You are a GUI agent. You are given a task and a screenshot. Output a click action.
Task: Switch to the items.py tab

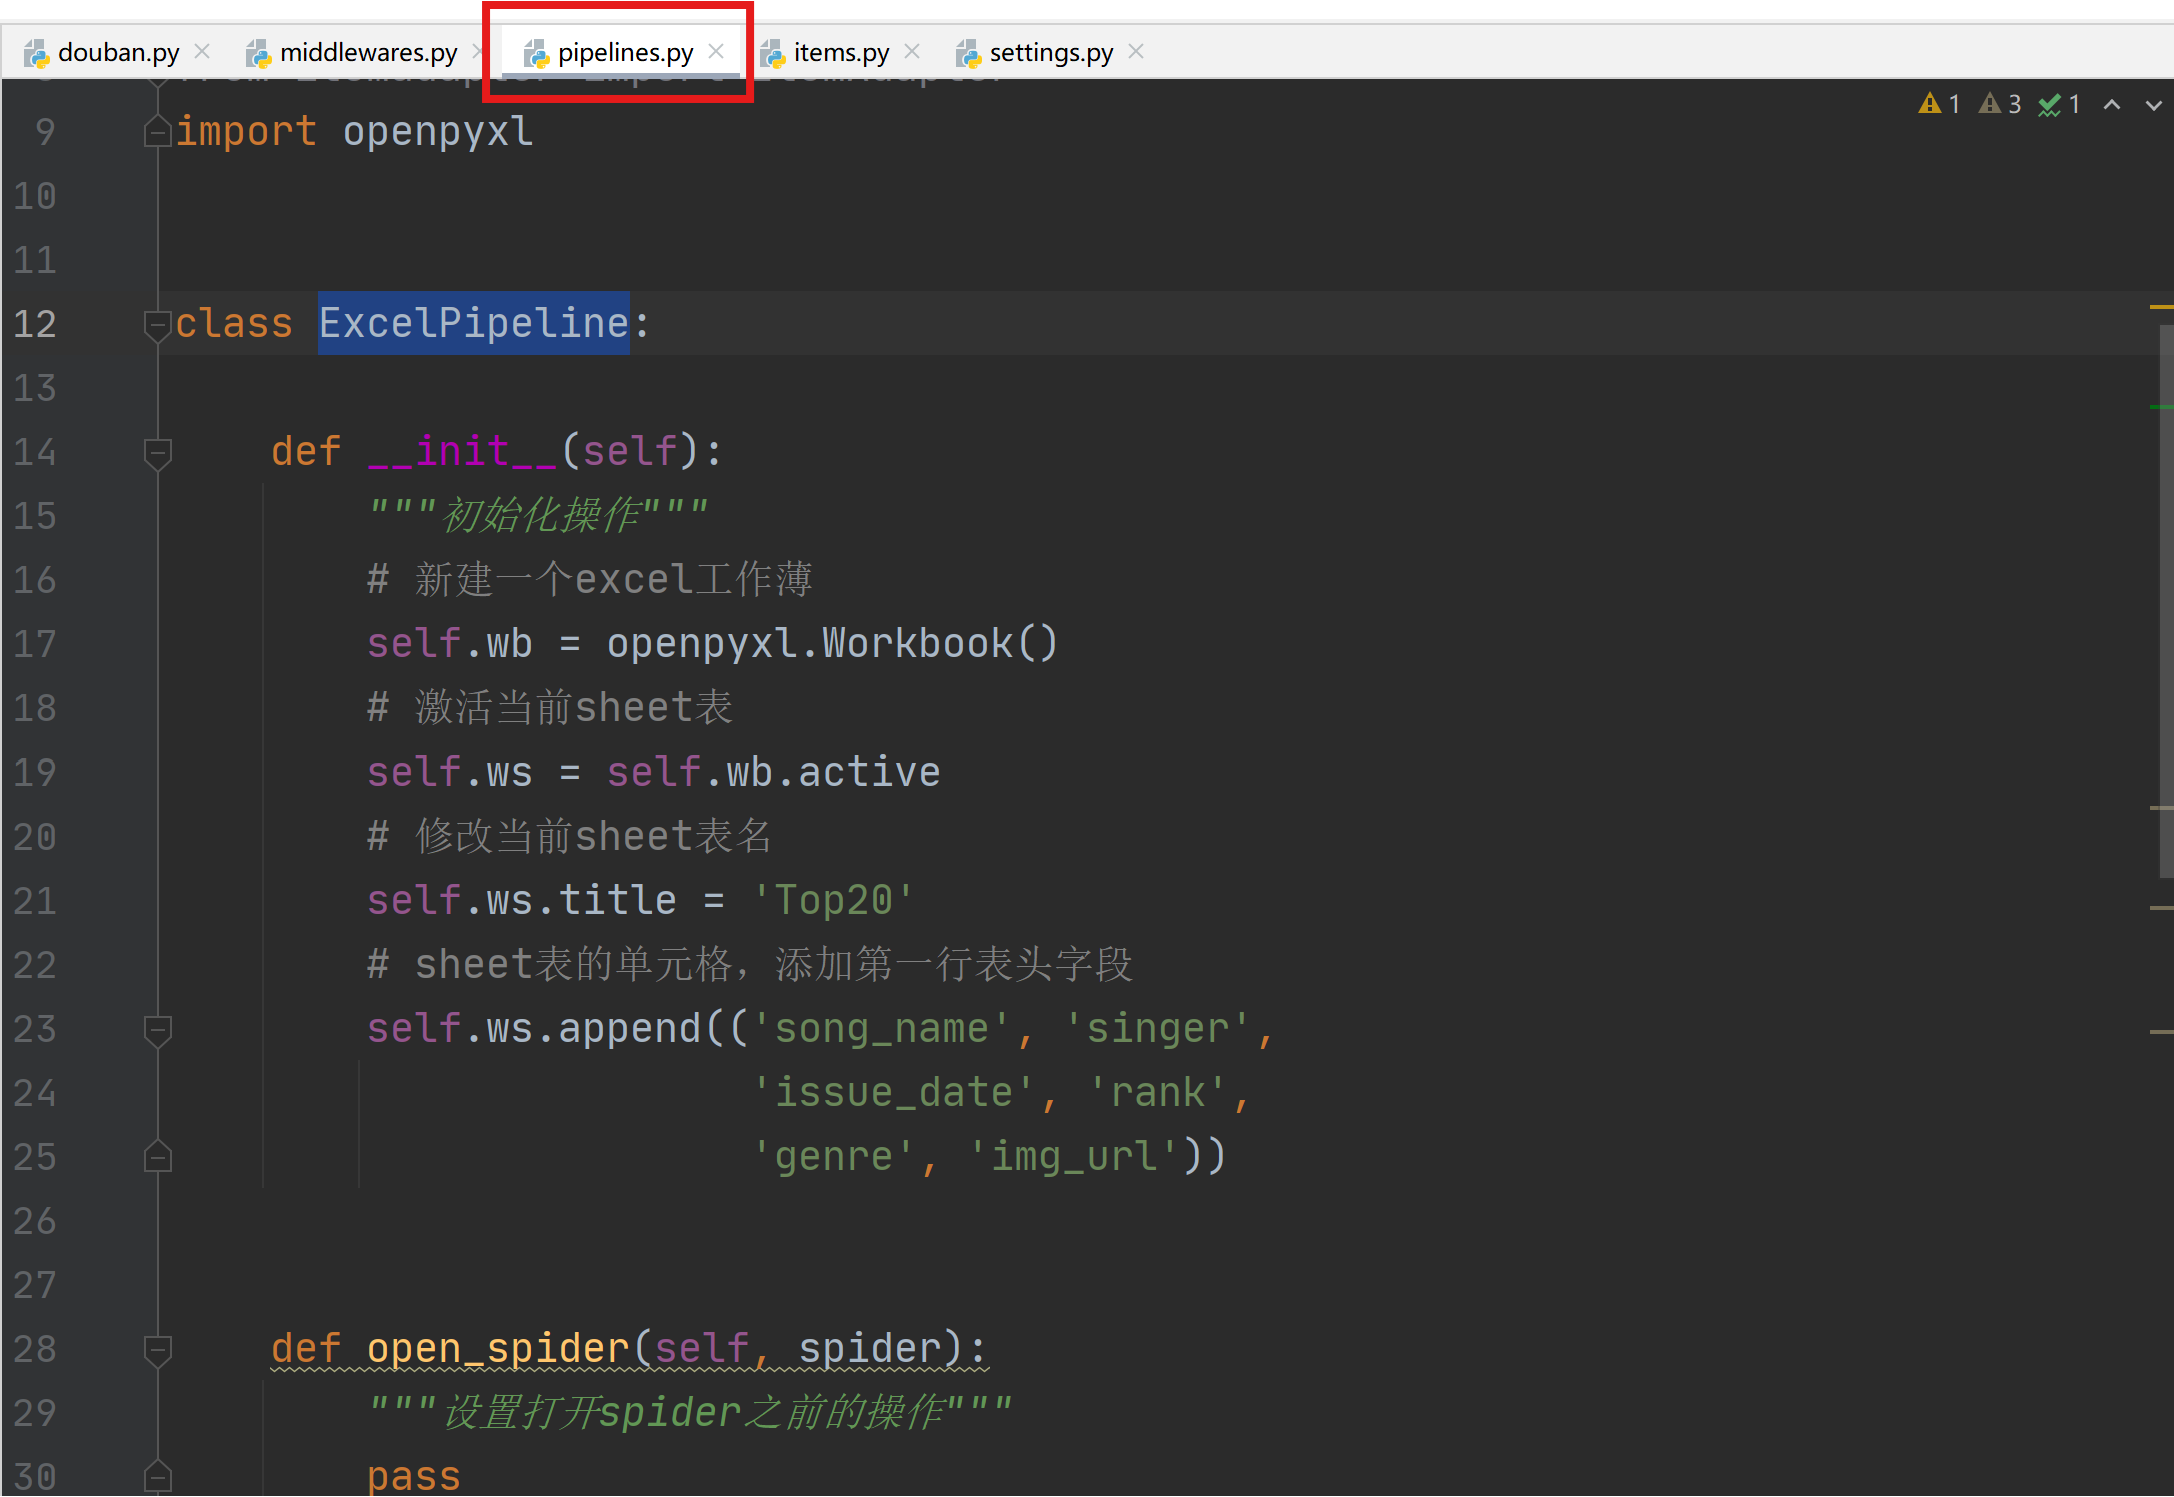(840, 52)
